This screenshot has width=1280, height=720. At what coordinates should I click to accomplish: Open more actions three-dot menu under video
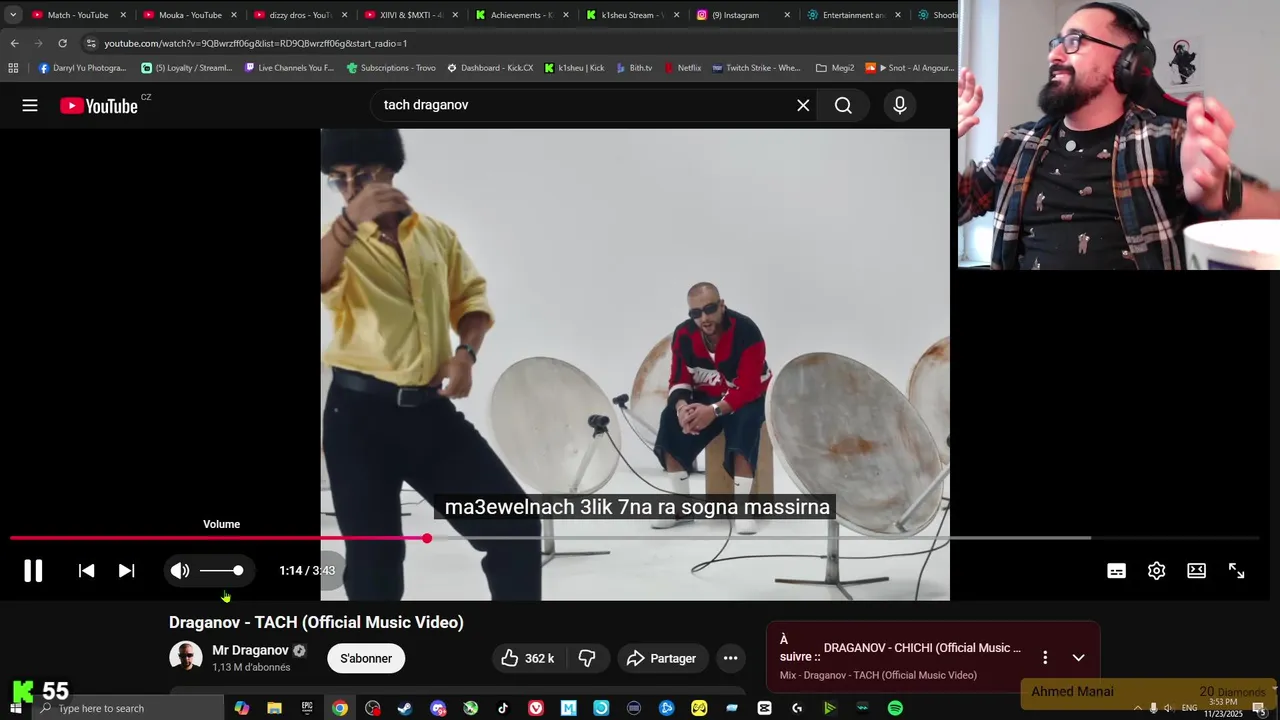[x=731, y=658]
